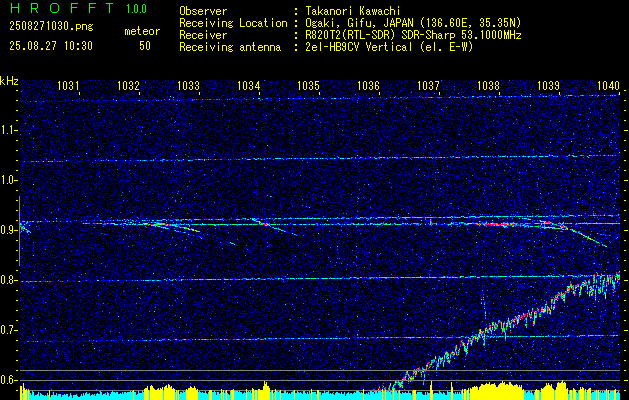
Task: Click the 1034 time axis marker
Action: [x=248, y=85]
